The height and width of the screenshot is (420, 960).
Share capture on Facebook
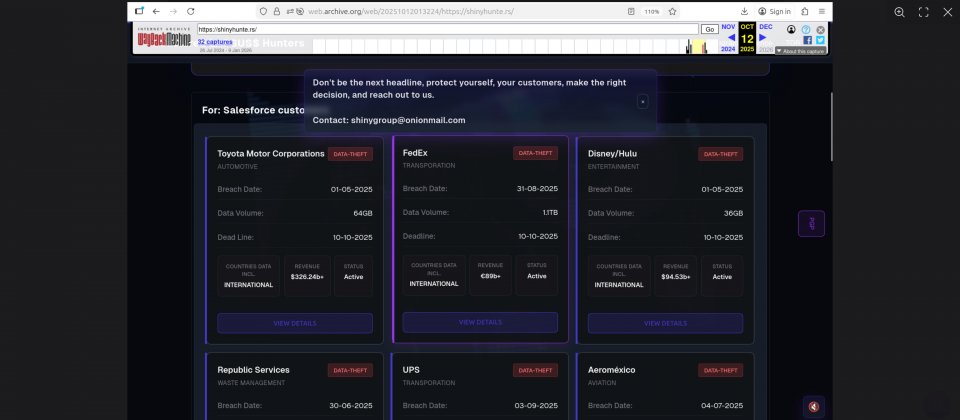(807, 41)
